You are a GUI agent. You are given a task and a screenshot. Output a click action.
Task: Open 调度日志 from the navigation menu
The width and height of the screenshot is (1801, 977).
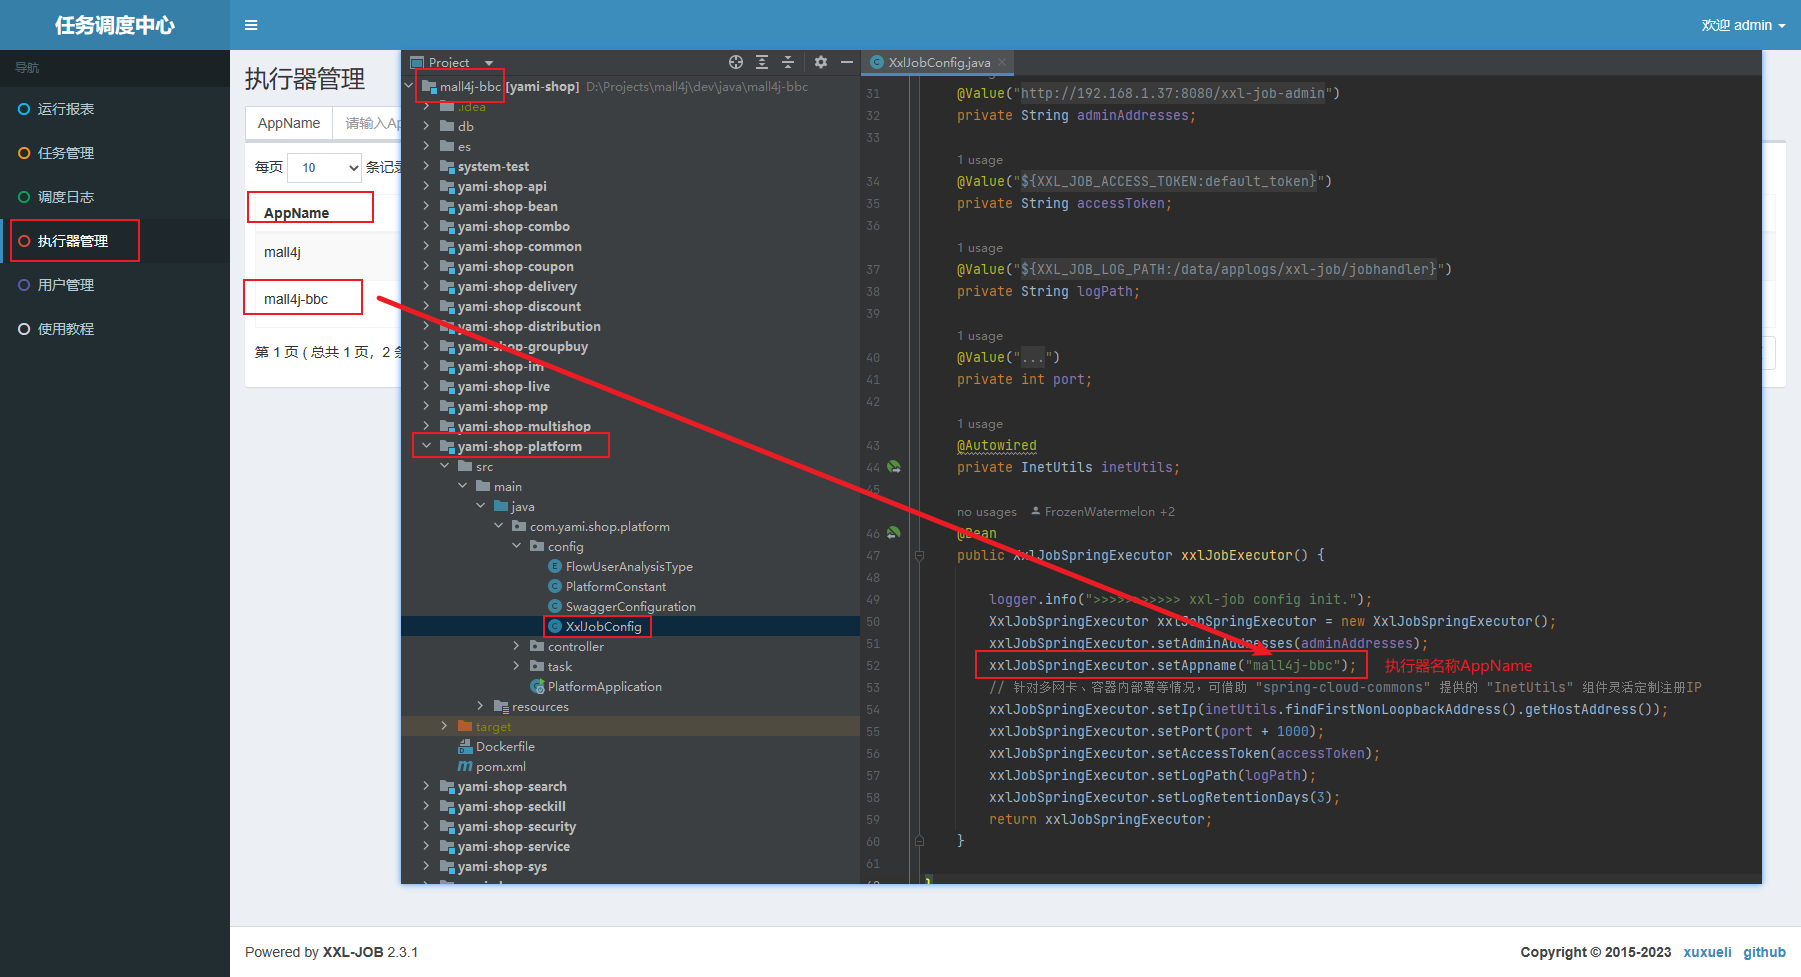pyautogui.click(x=66, y=197)
